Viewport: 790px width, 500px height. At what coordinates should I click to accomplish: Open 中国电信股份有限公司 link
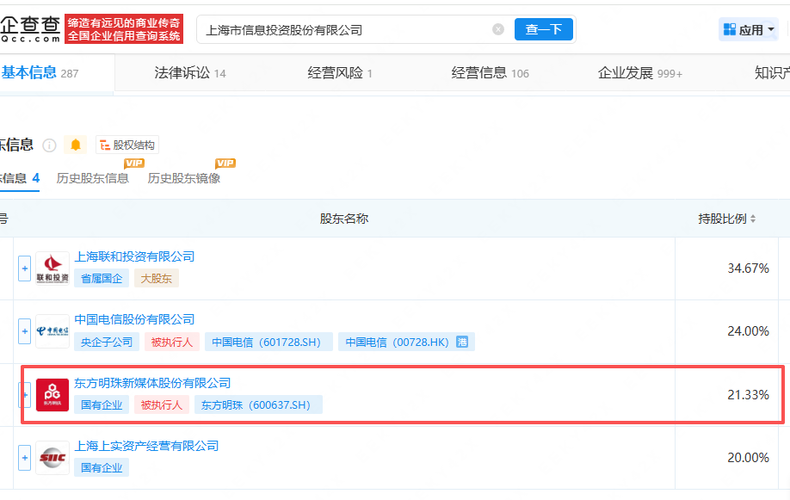pyautogui.click(x=135, y=320)
